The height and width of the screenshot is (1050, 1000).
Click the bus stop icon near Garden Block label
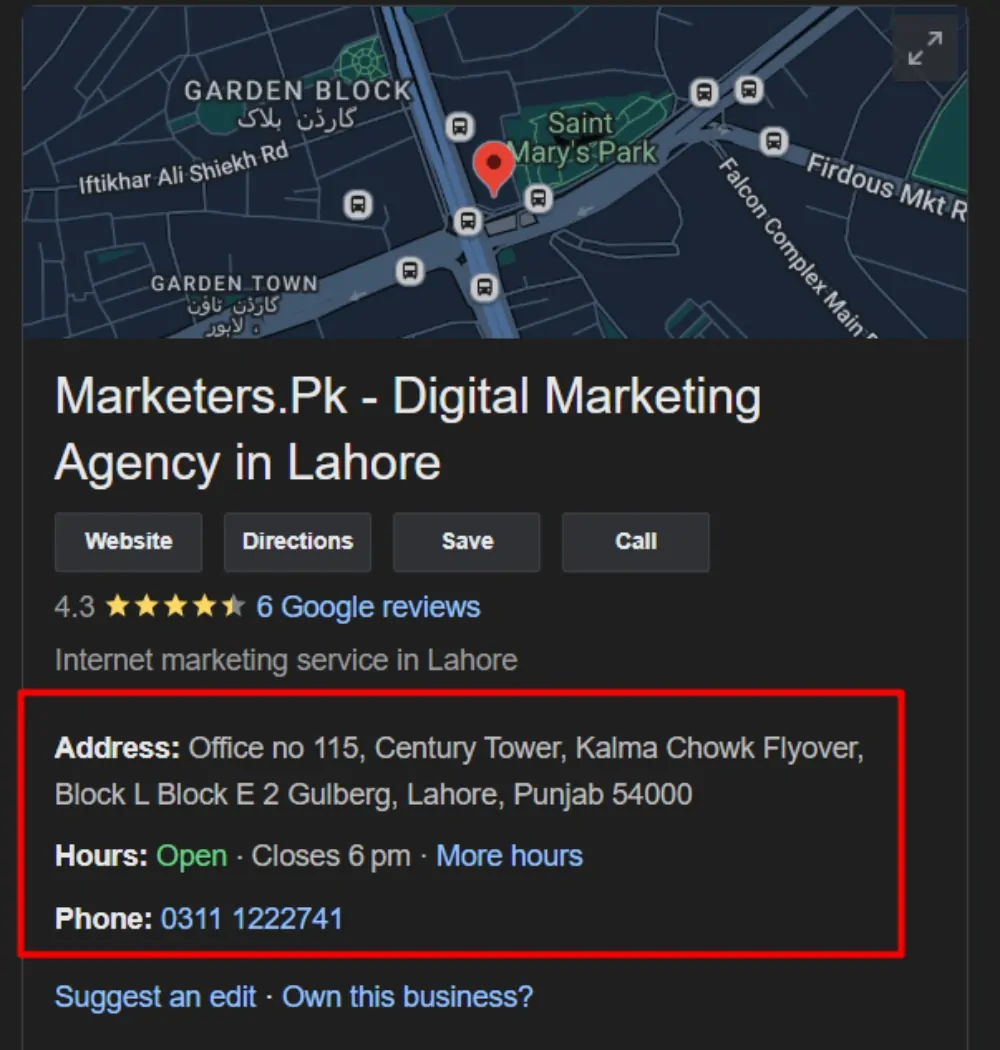(x=459, y=126)
